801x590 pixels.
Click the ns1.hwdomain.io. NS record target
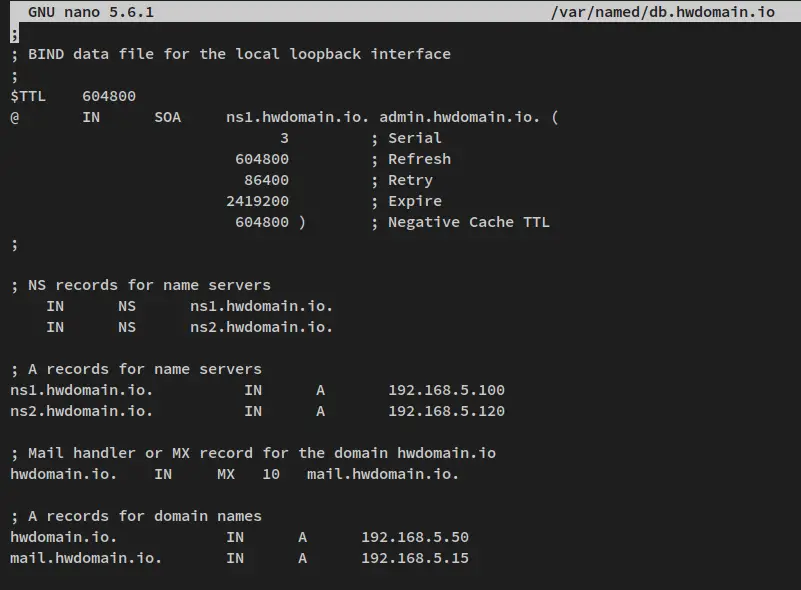click(x=262, y=306)
